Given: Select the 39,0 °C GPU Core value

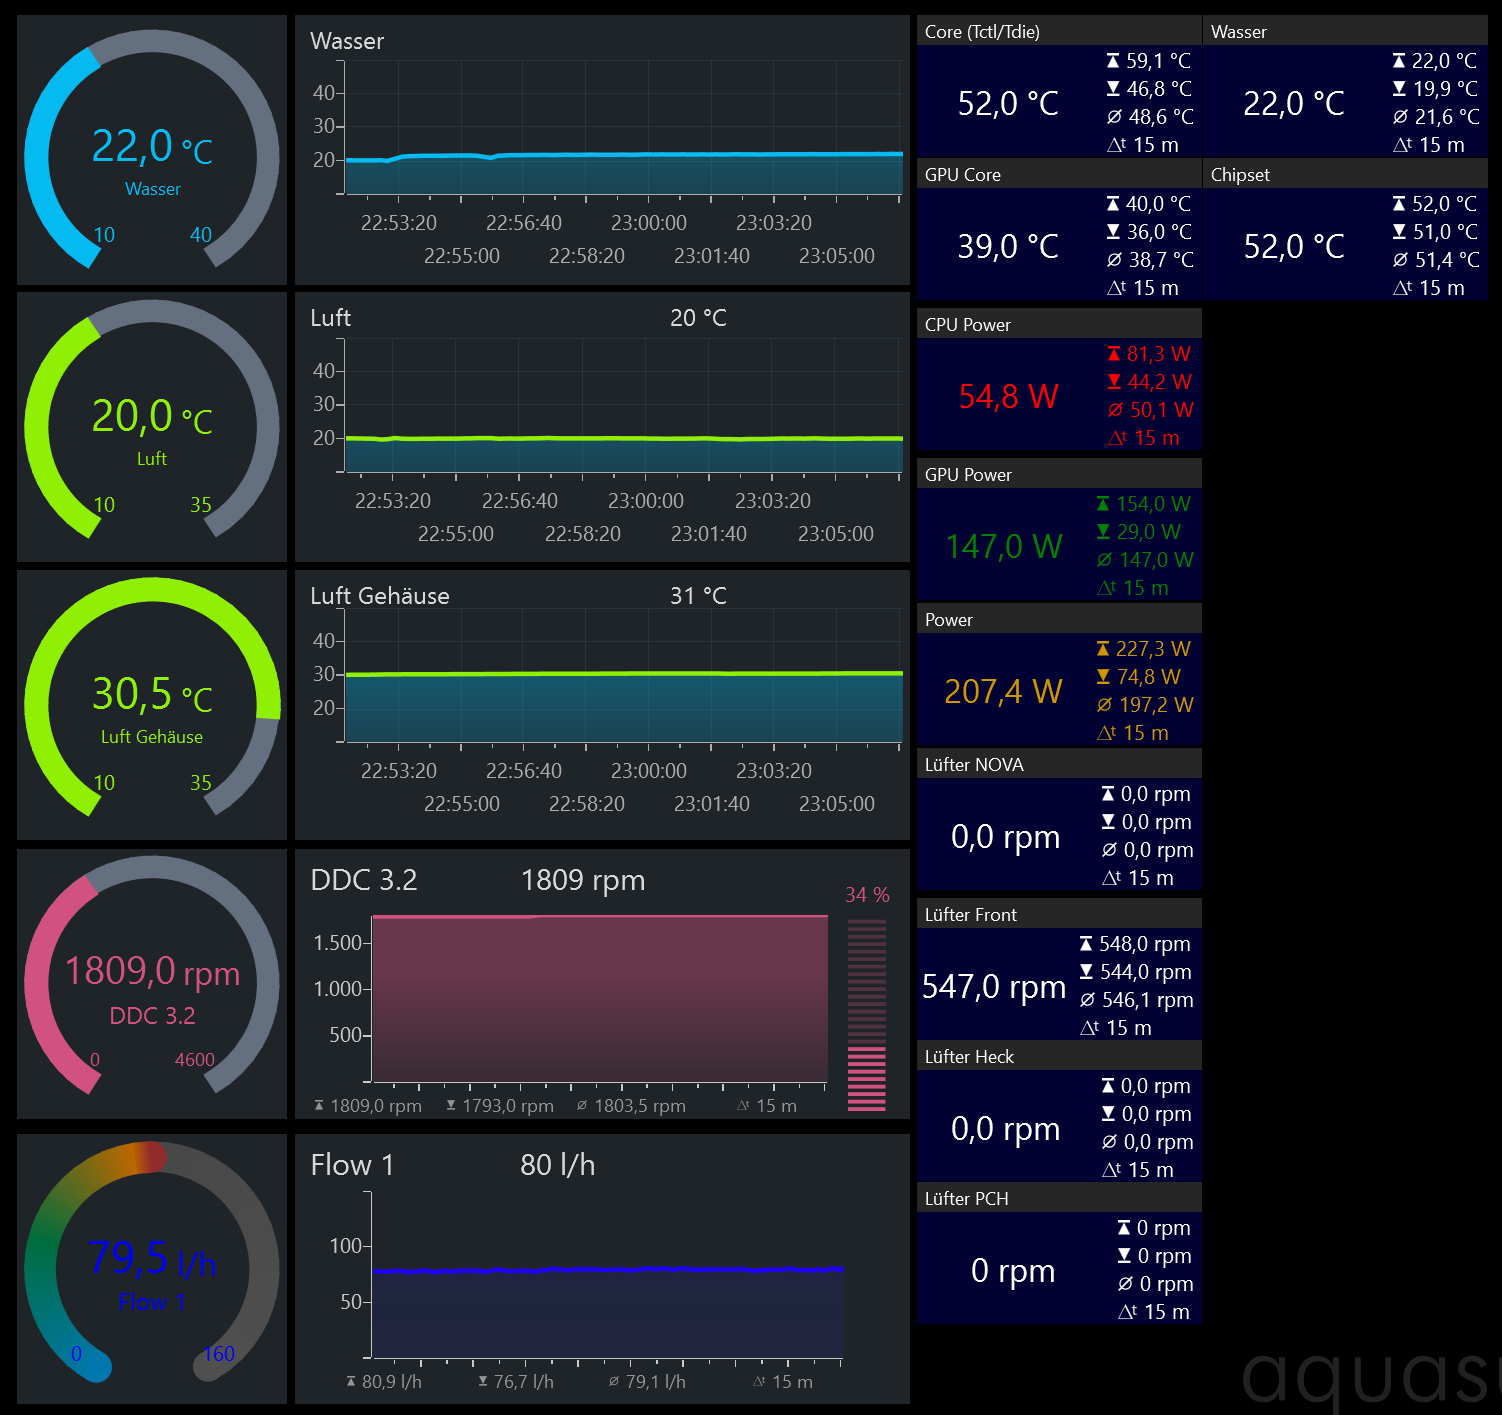Looking at the screenshot, I should pos(1008,246).
